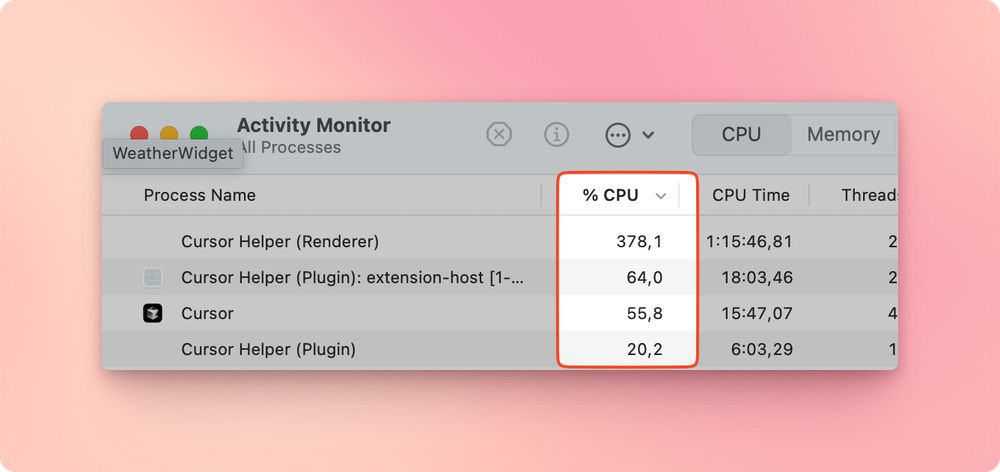Sort by the % CPU column header
1000x472 pixels.
(610, 195)
